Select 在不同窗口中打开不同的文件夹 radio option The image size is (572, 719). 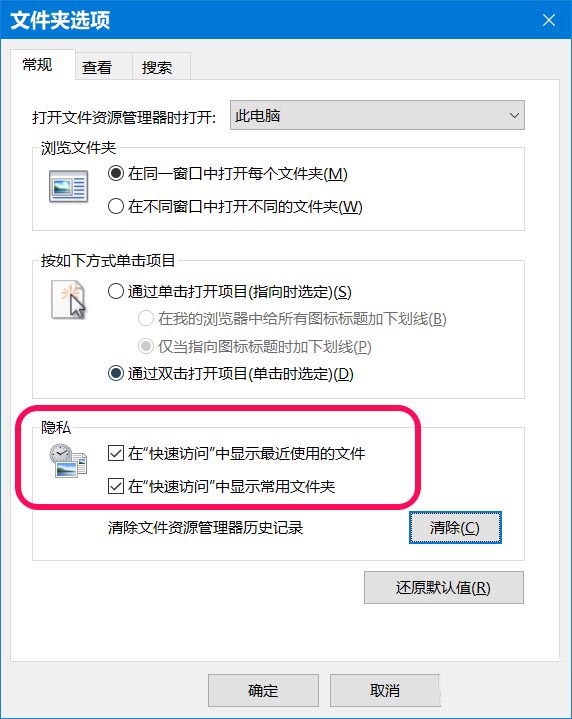point(116,206)
